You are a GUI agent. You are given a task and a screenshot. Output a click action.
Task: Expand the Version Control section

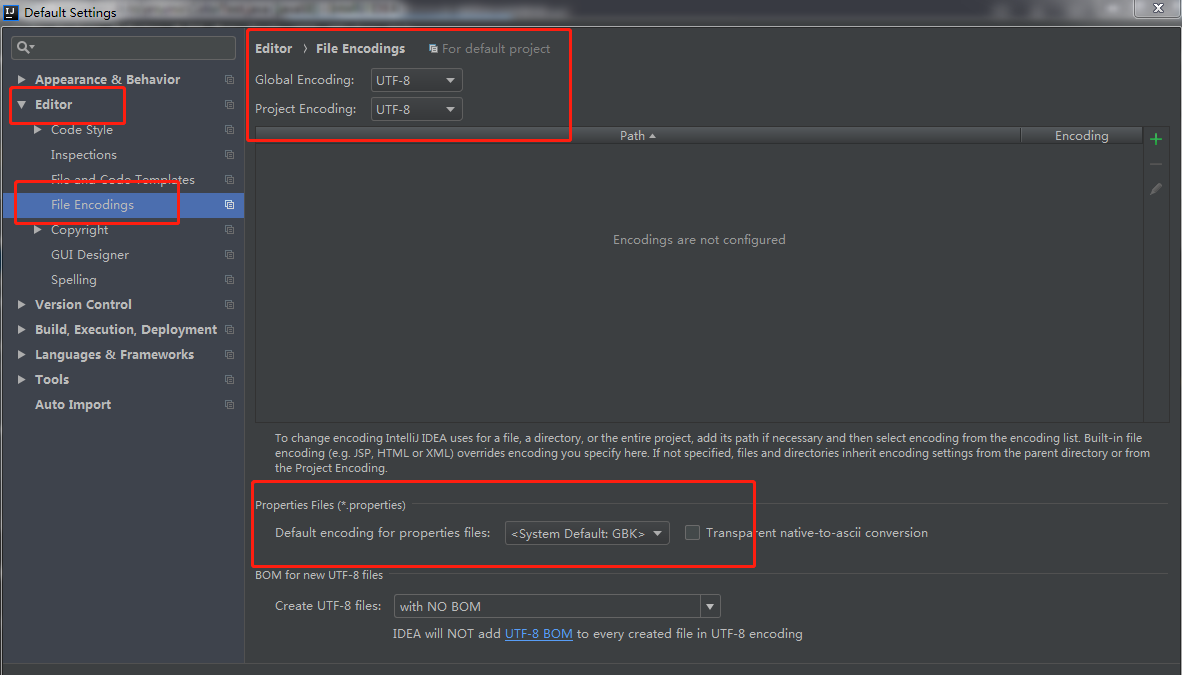(x=21, y=304)
